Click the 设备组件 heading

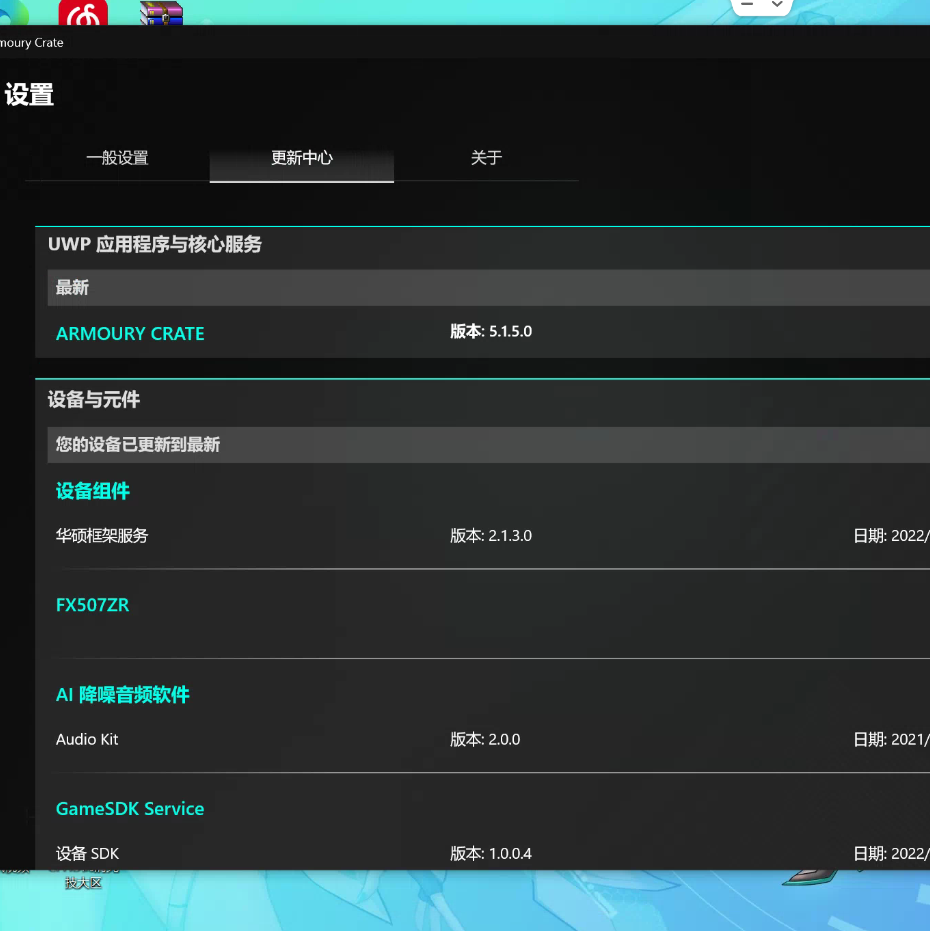point(93,491)
